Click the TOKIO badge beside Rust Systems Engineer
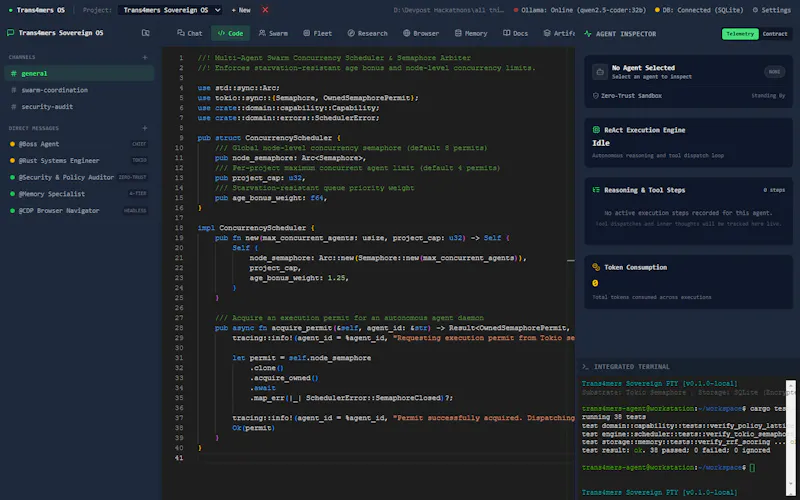The image size is (800, 500). click(139, 160)
